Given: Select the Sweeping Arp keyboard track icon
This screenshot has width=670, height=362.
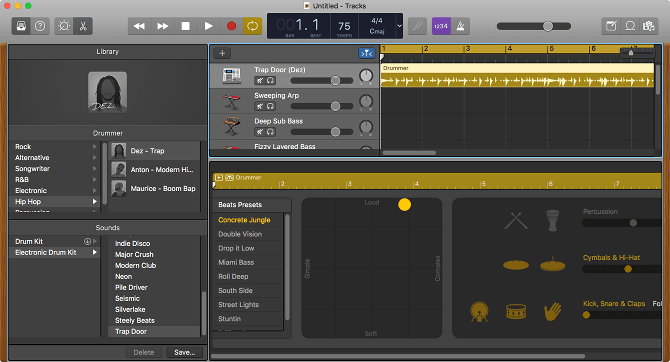Looking at the screenshot, I should (232, 102).
